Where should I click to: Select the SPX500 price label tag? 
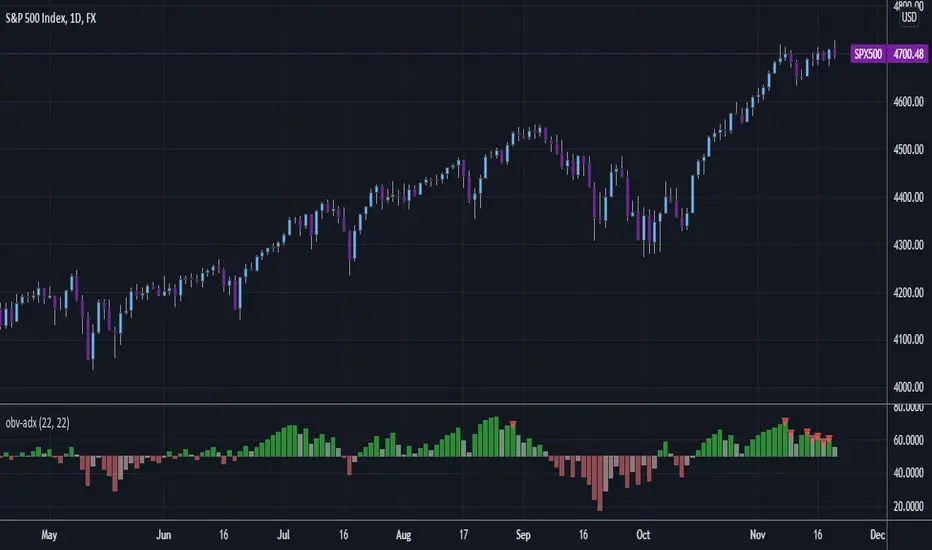click(868, 54)
